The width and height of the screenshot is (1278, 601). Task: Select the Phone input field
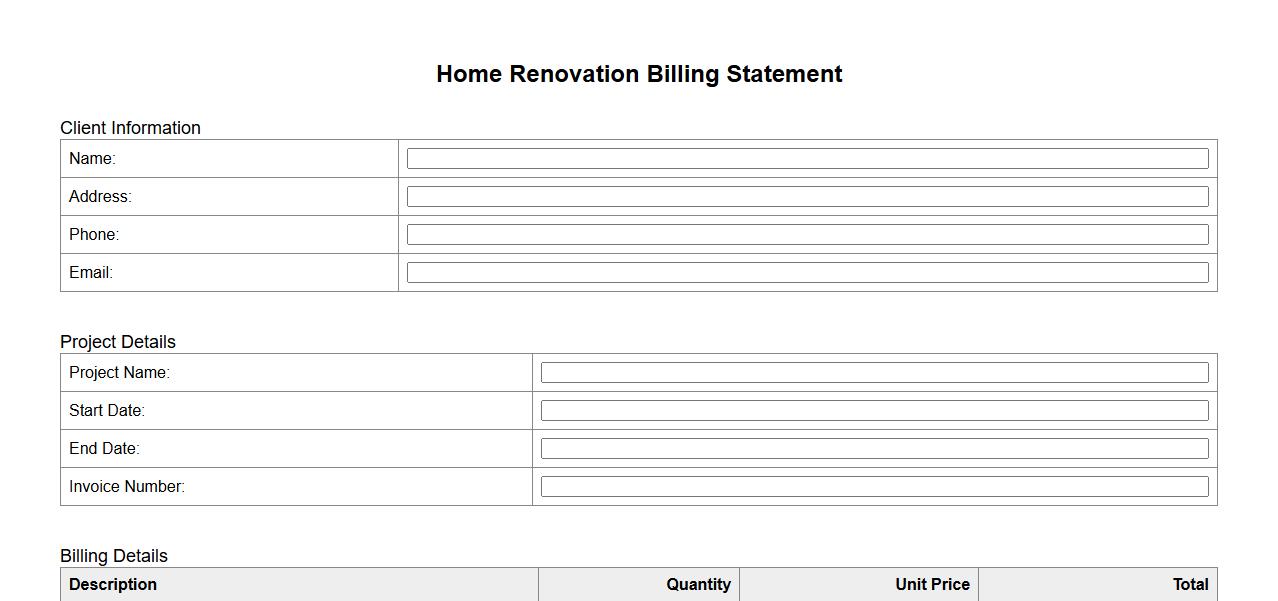click(x=807, y=234)
